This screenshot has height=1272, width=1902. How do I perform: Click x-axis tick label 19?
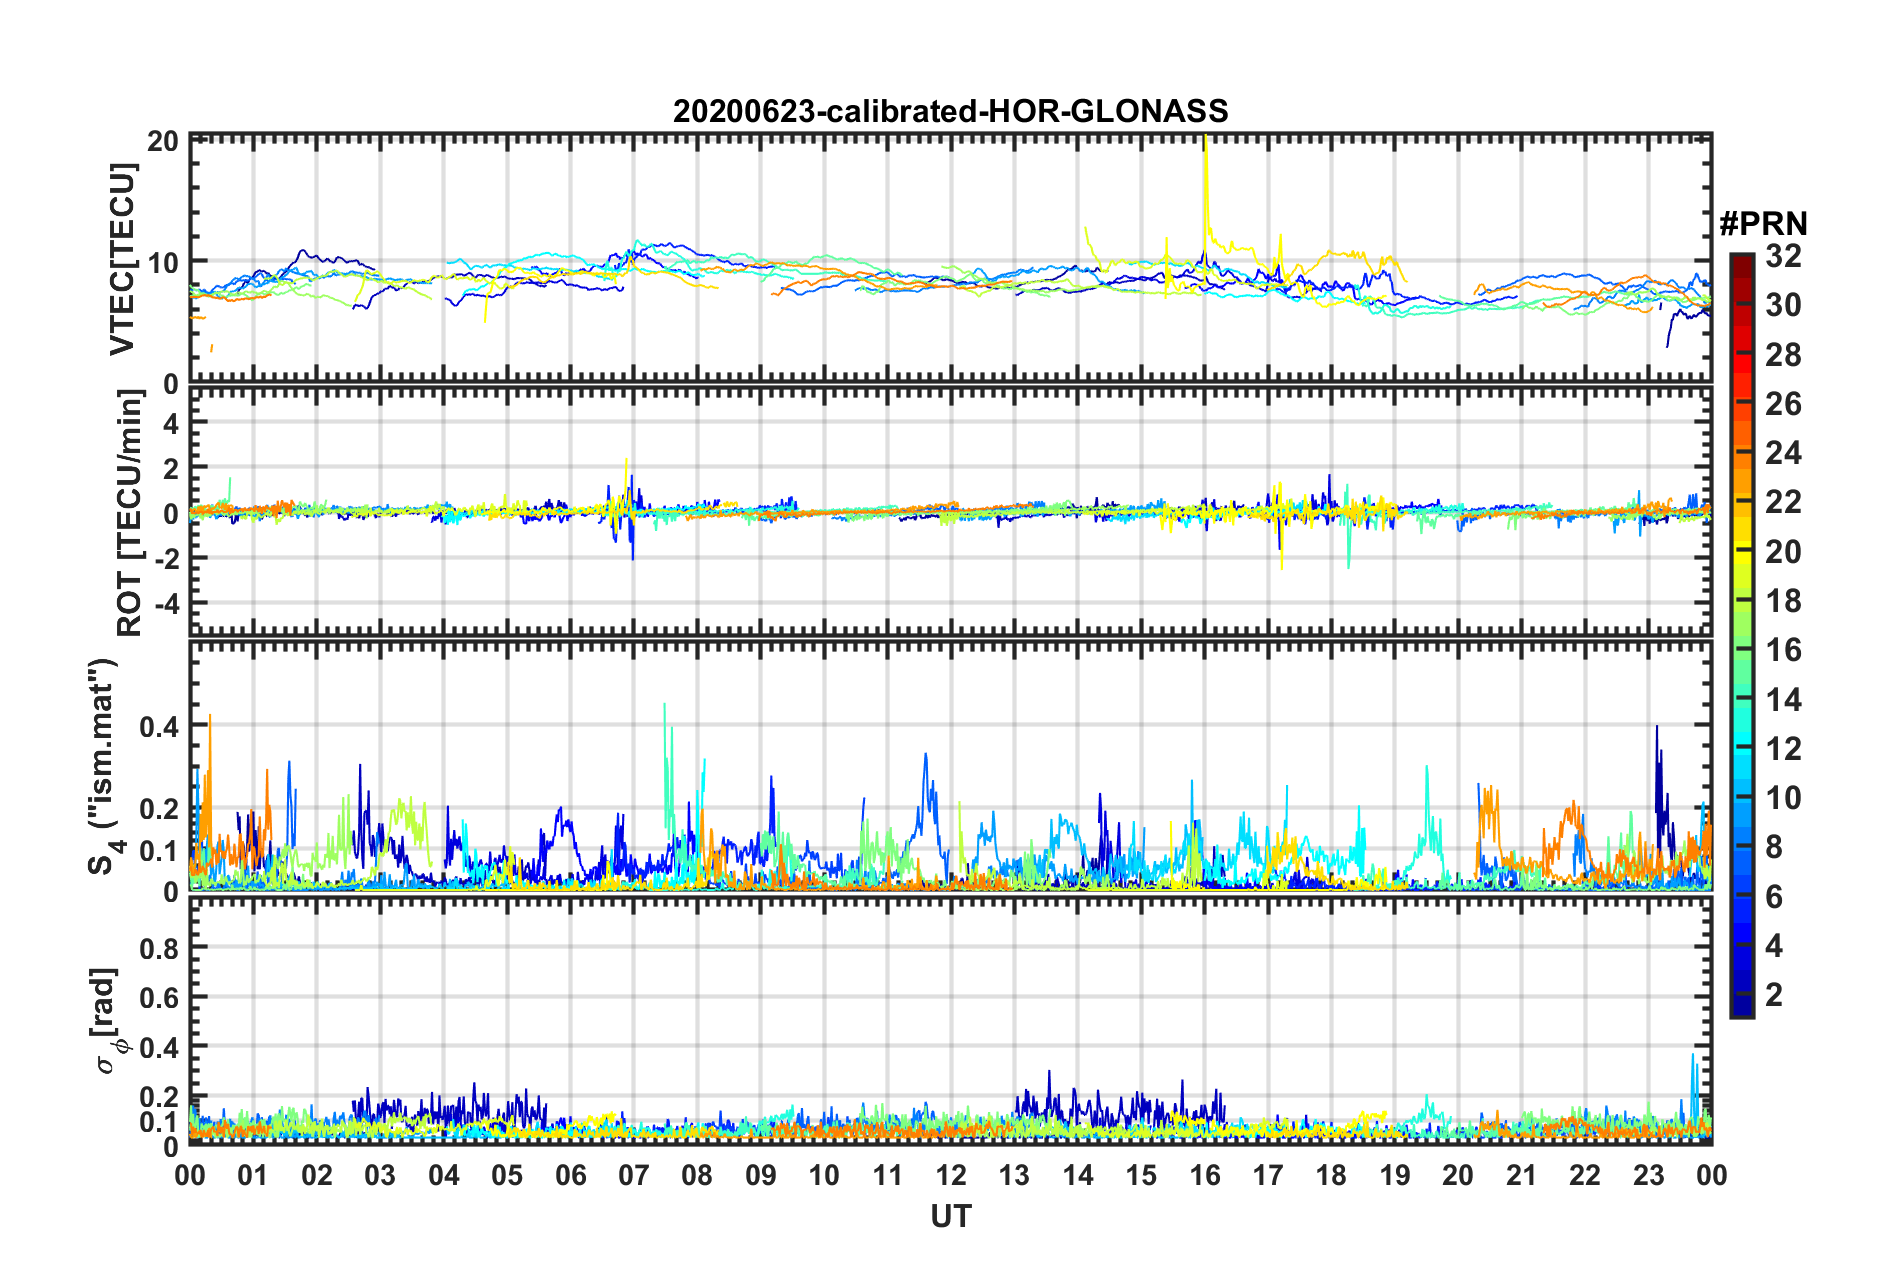click(x=1395, y=1175)
